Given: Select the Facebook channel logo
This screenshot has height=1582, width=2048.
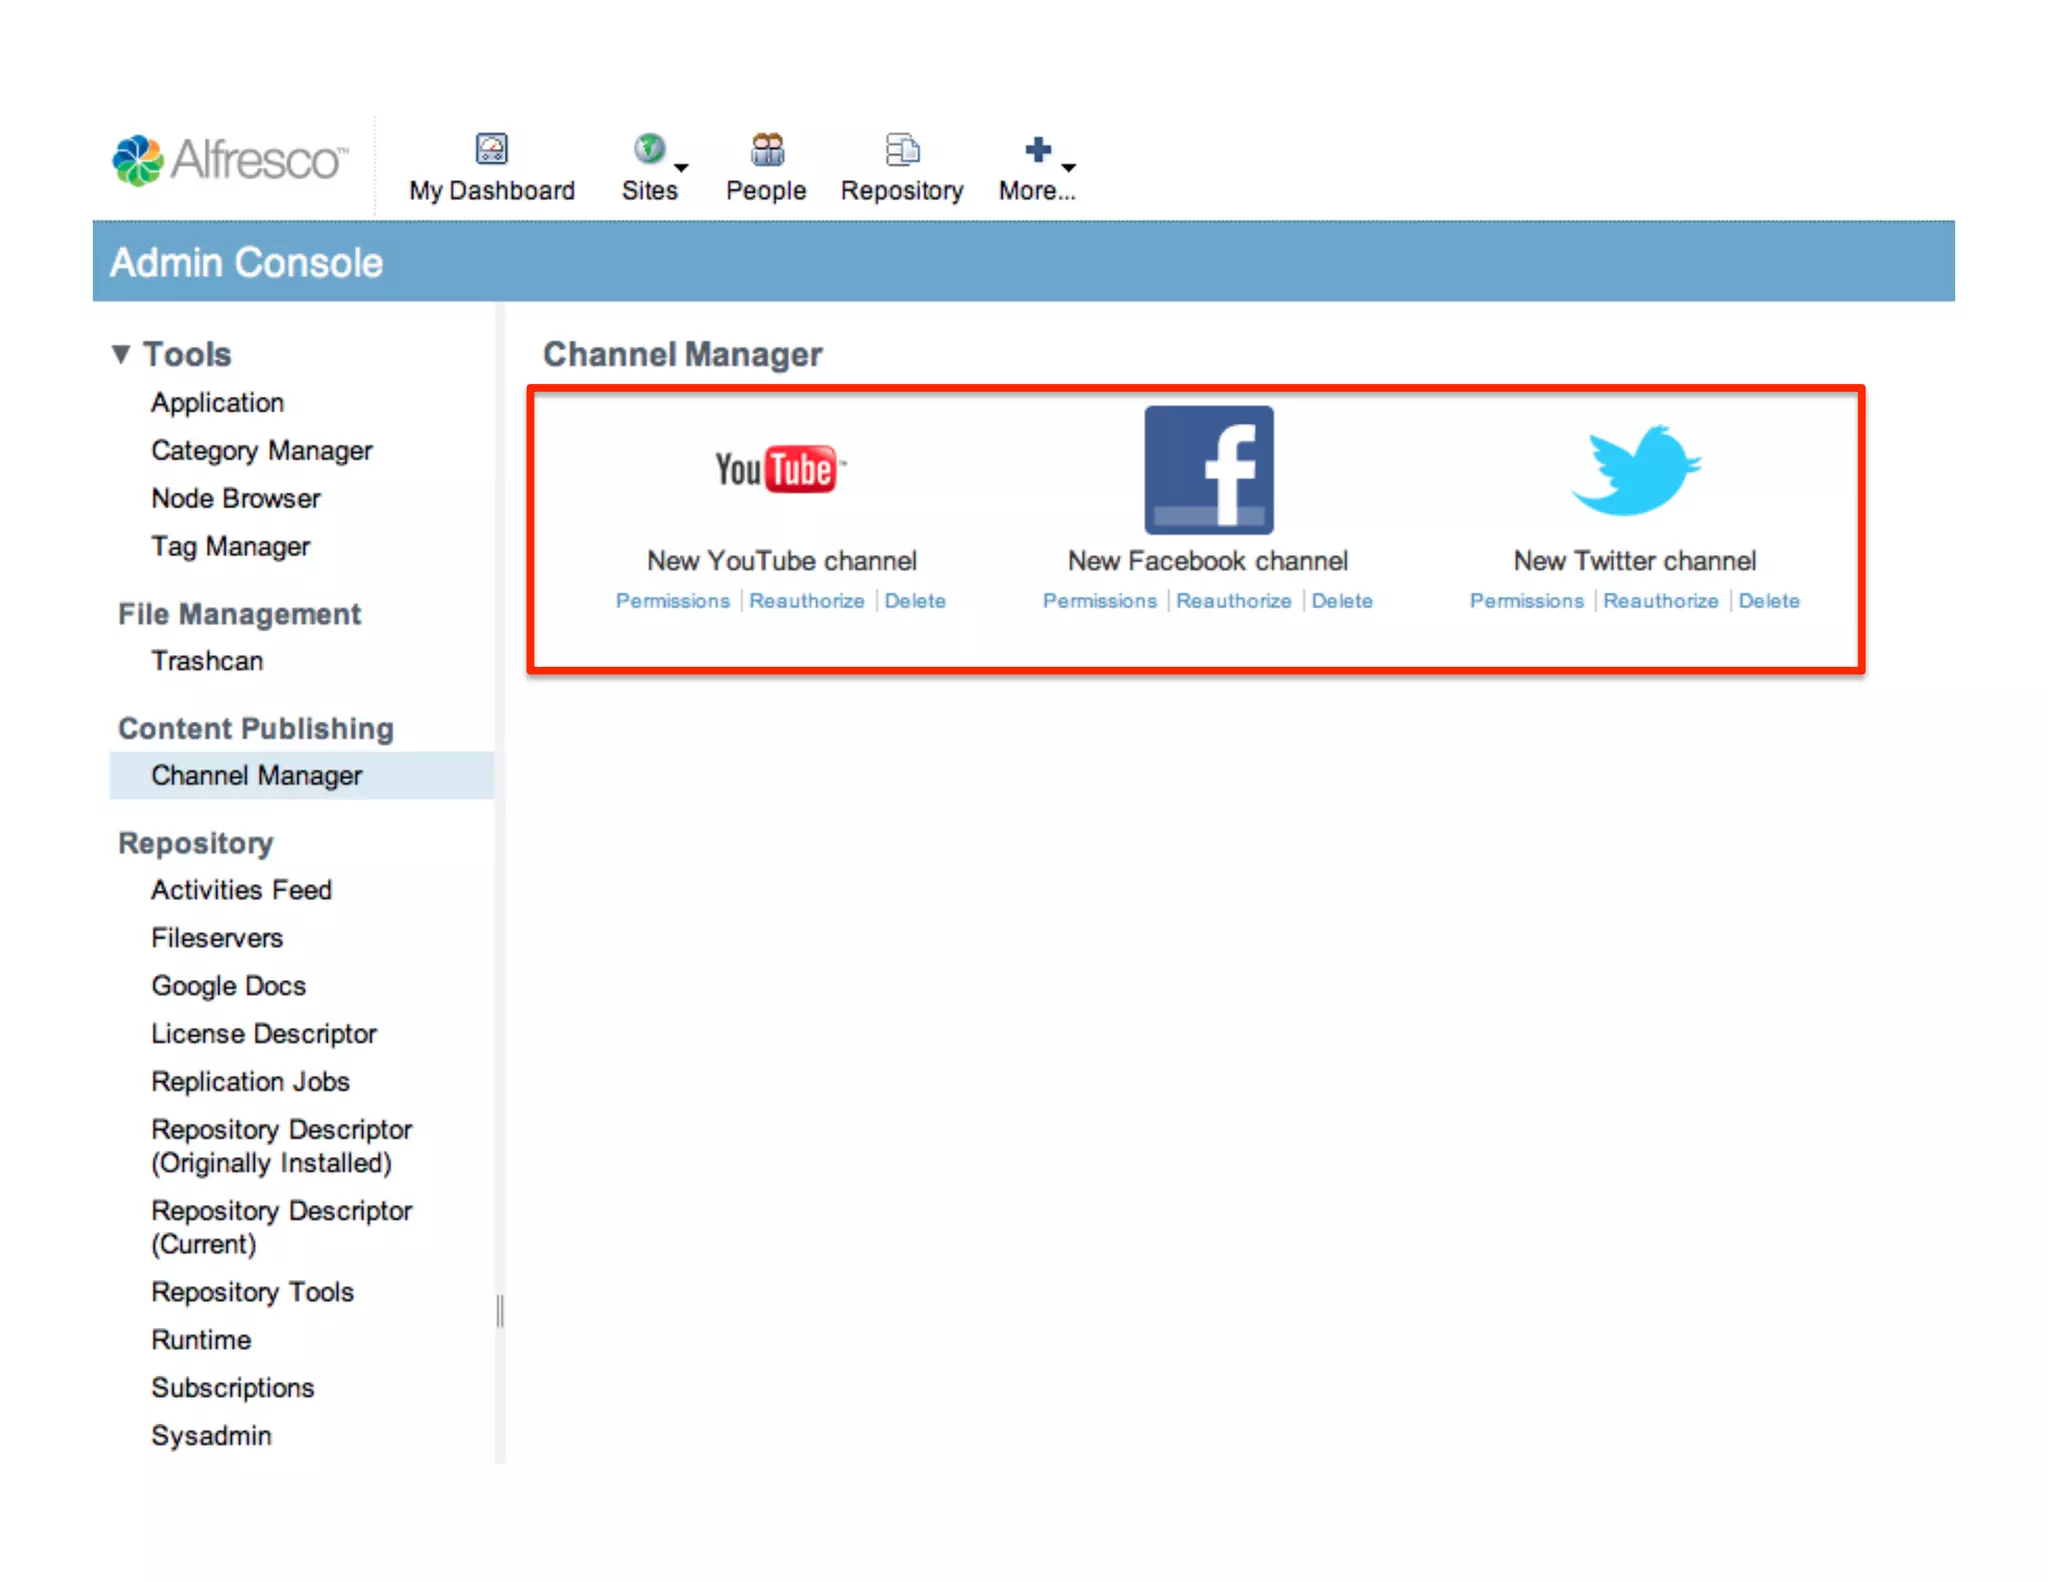Looking at the screenshot, I should tap(1208, 469).
